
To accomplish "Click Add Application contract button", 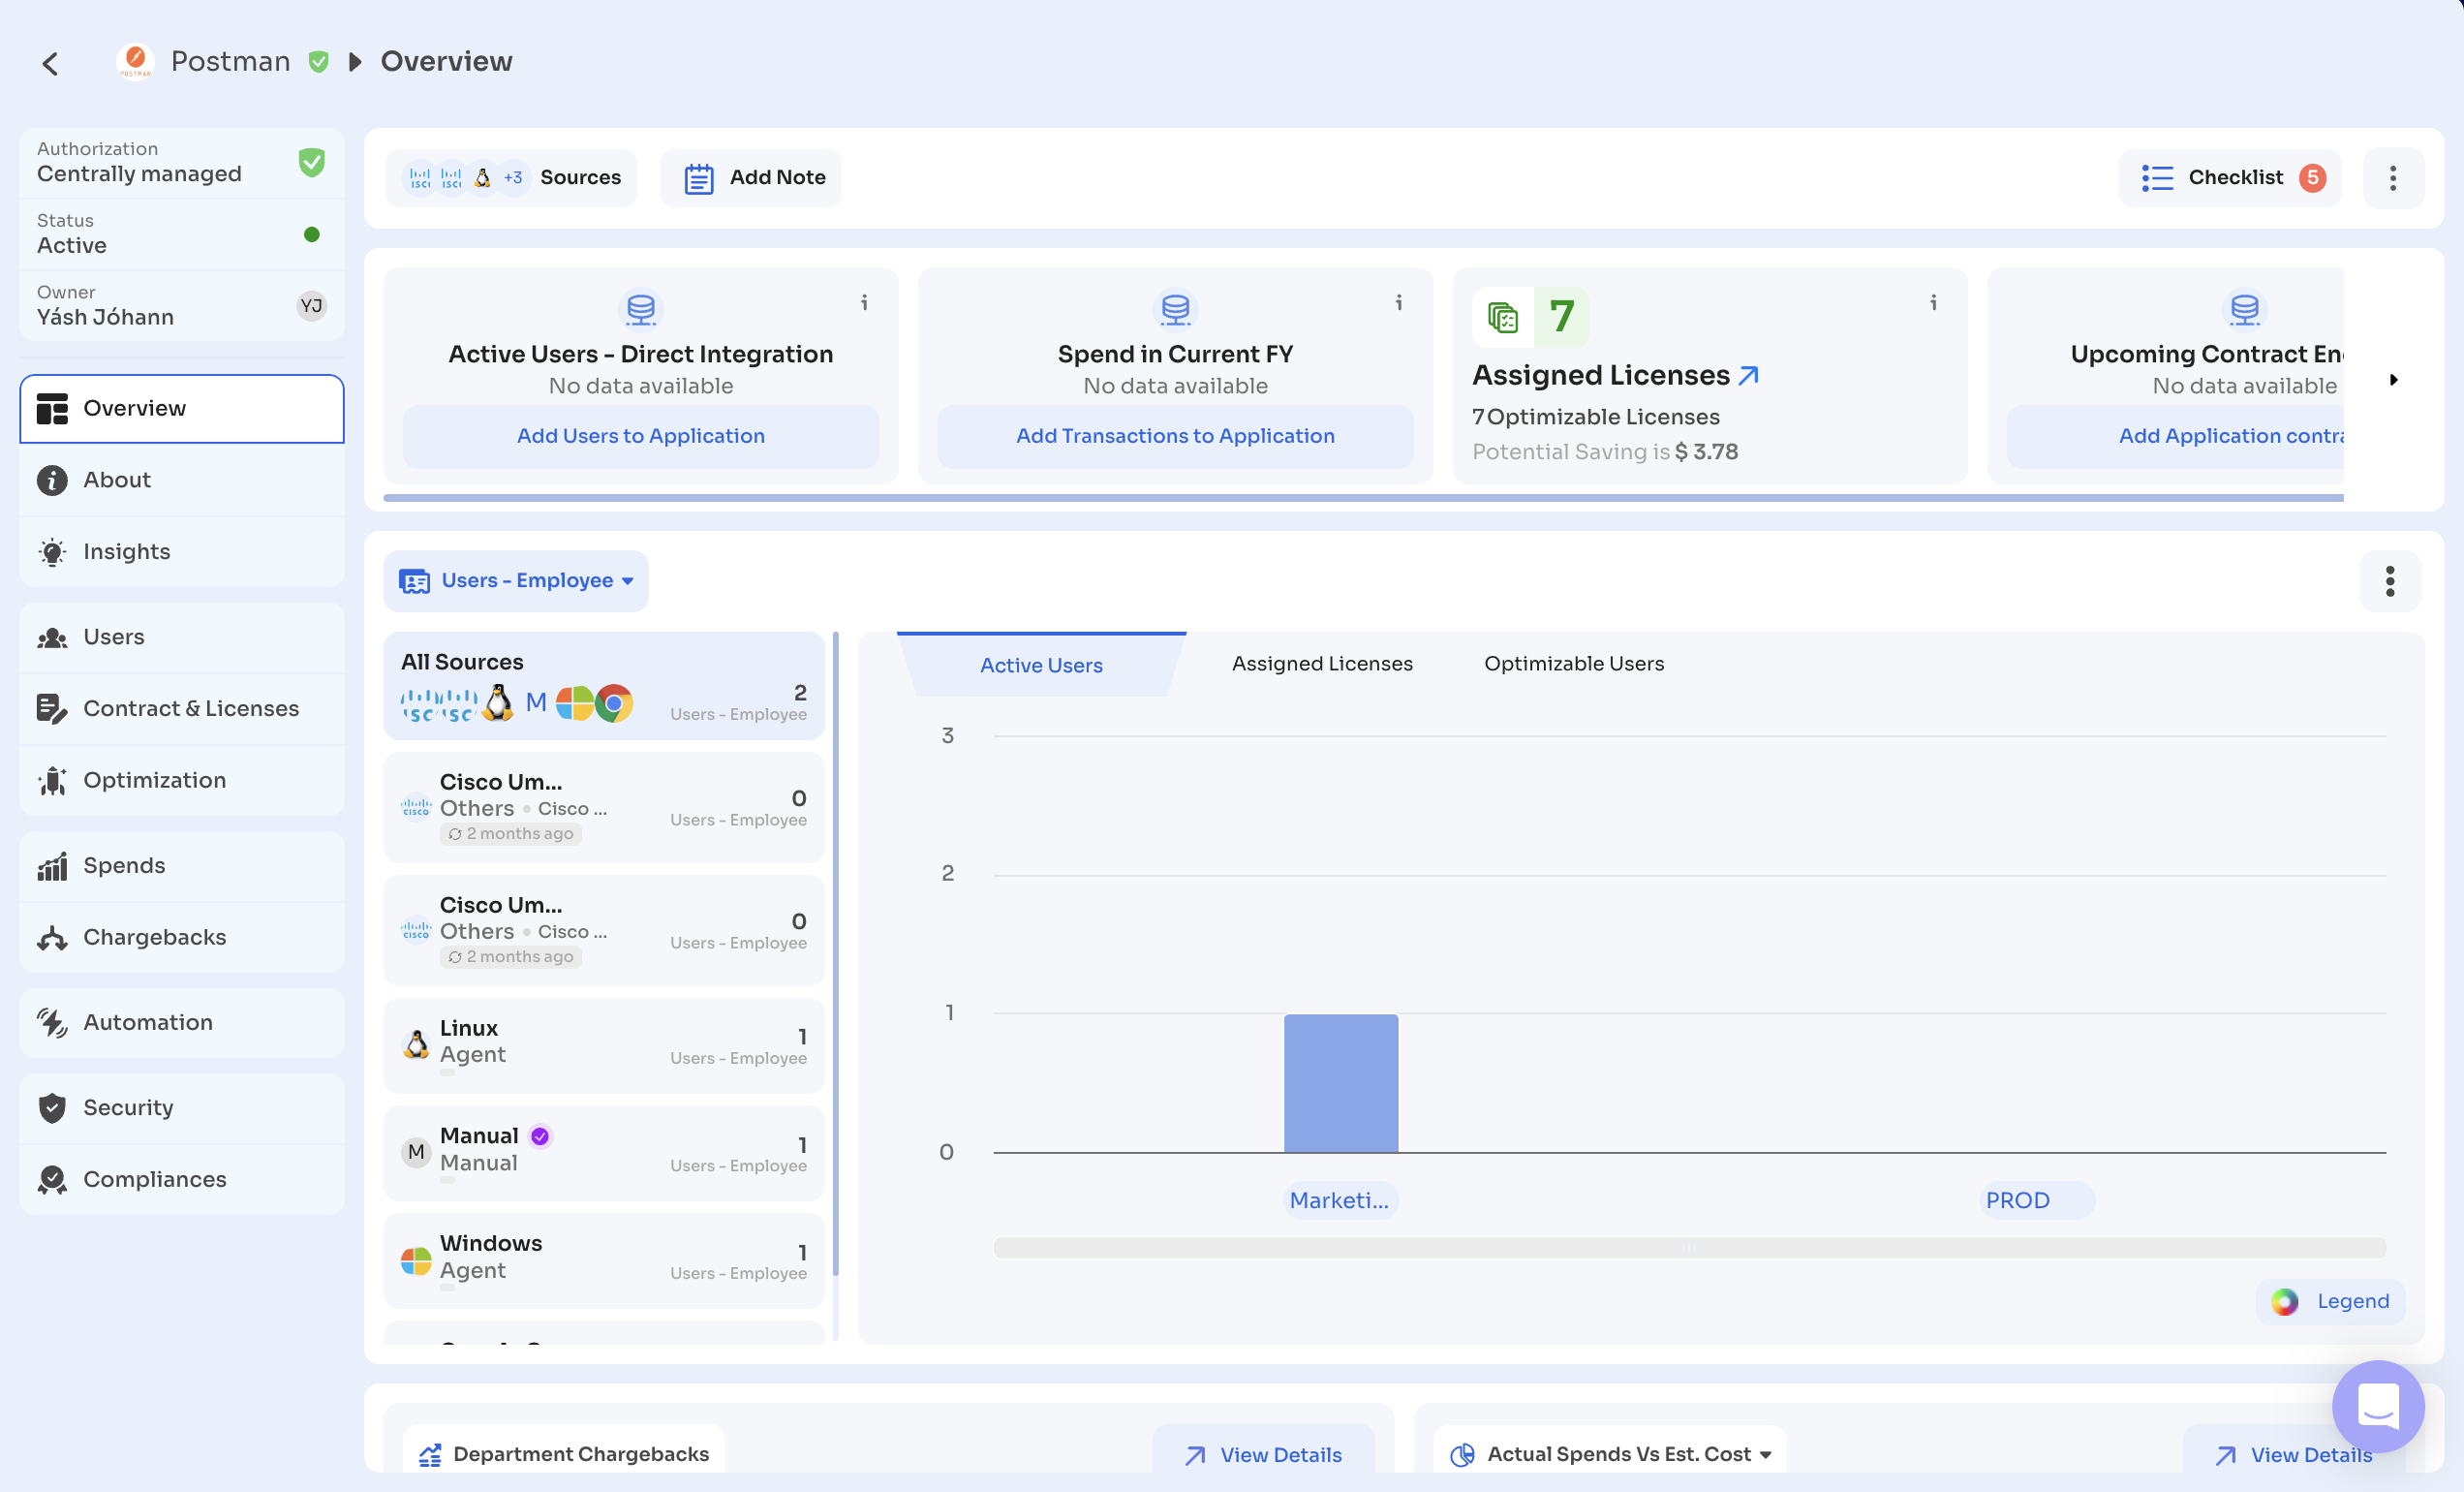I will 2176,436.
